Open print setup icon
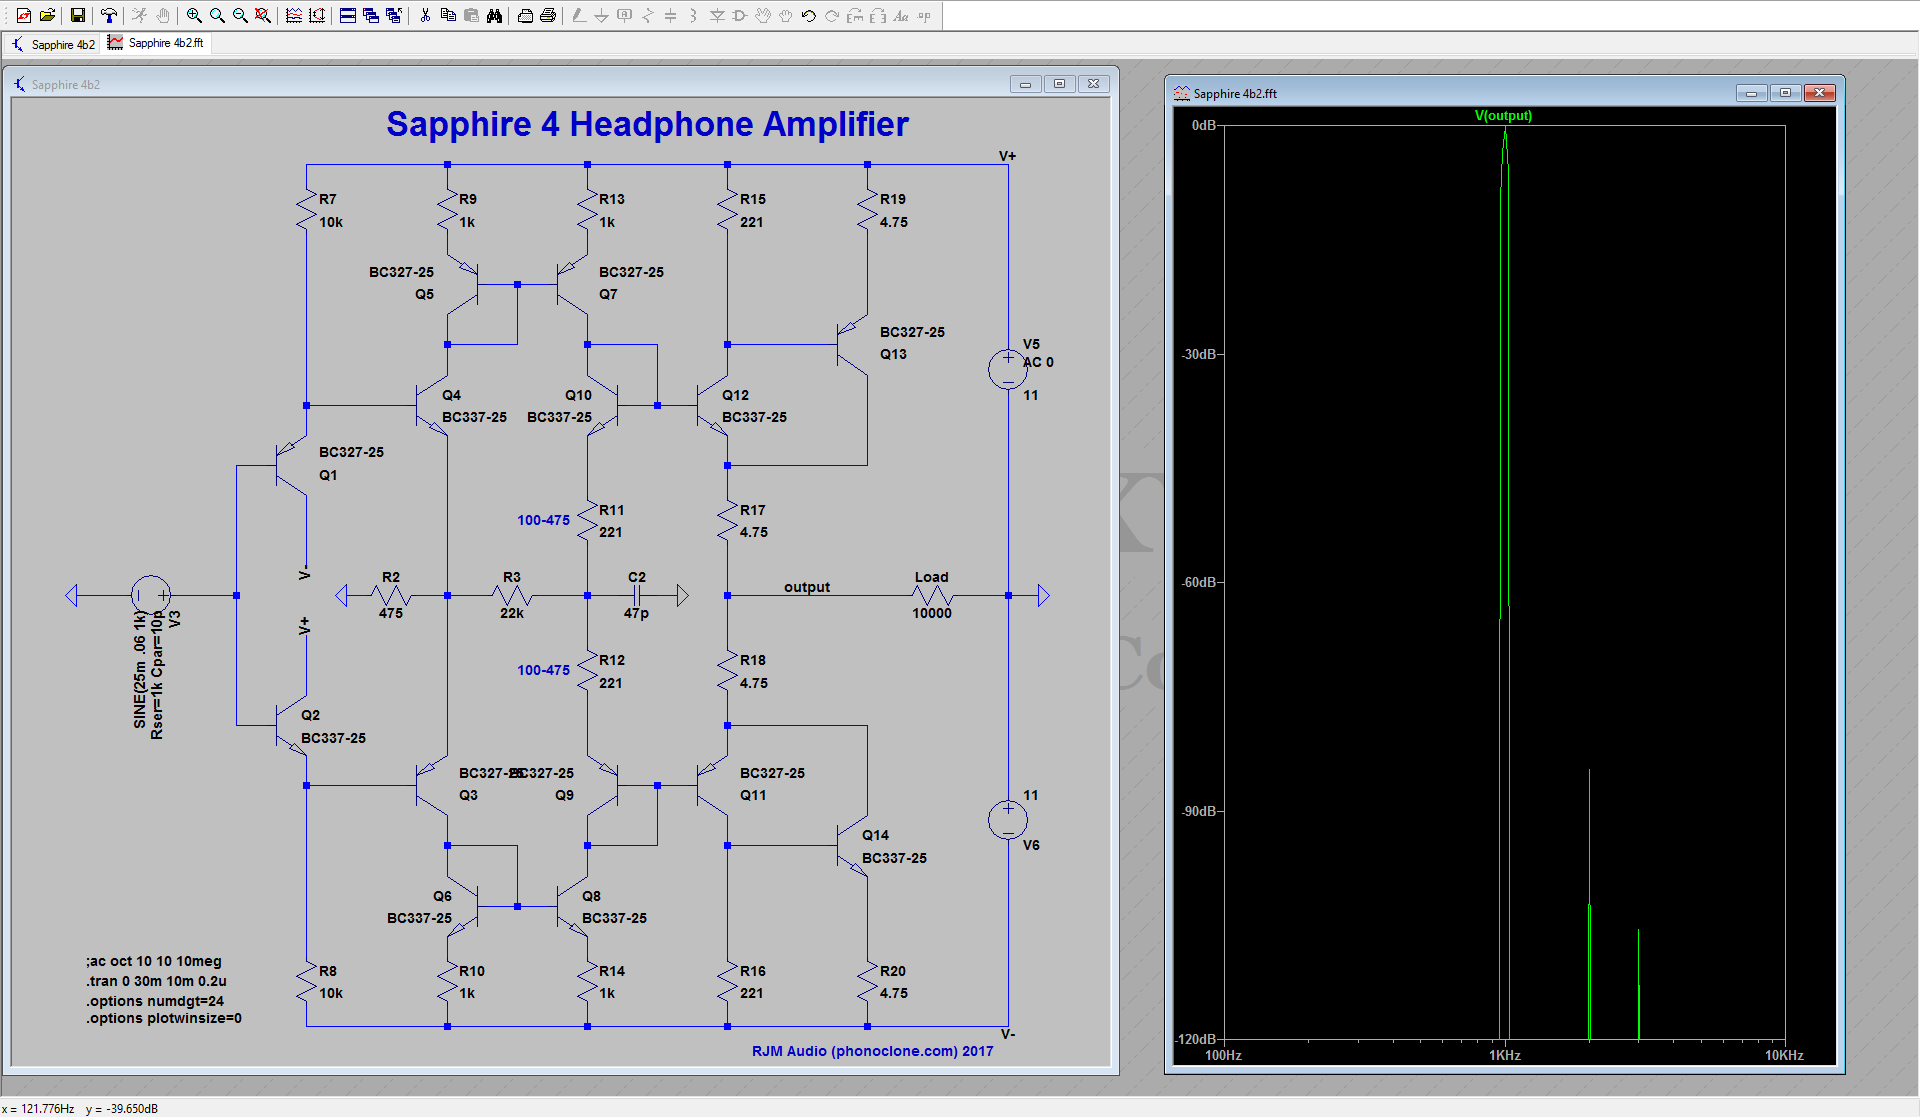This screenshot has width=1920, height=1117. 525,15
